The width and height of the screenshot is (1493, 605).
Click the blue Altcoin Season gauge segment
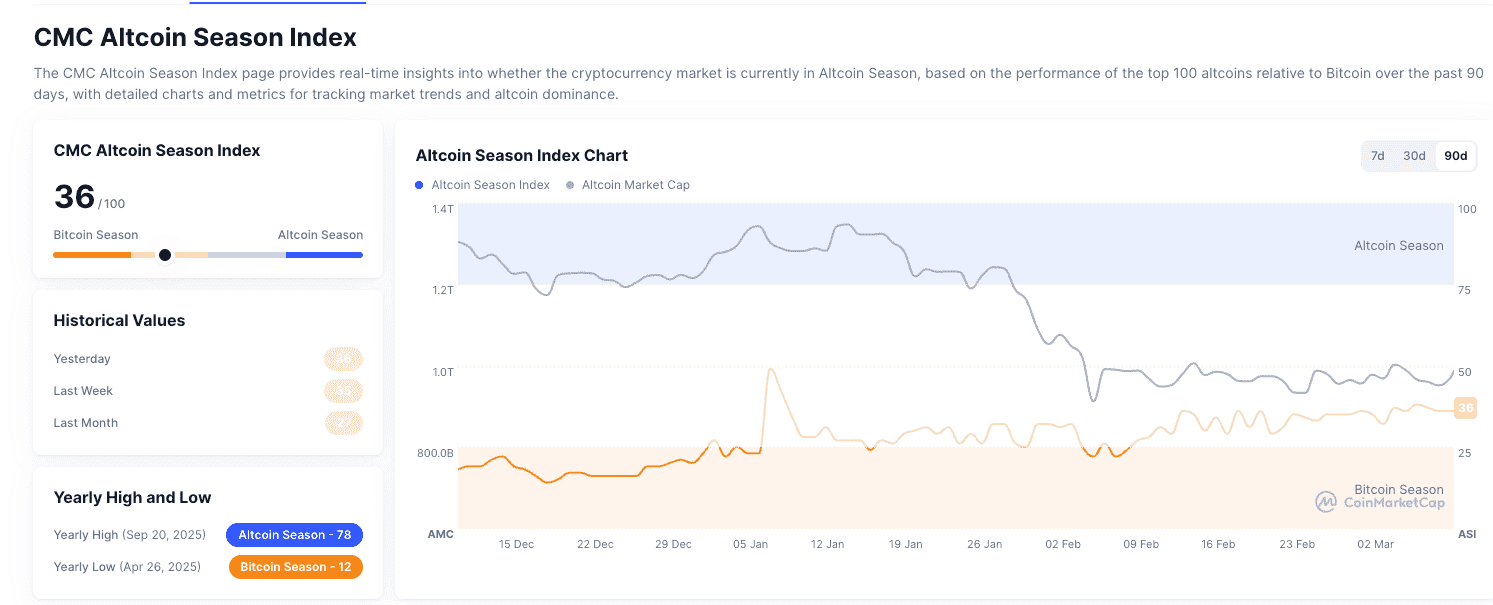point(324,255)
